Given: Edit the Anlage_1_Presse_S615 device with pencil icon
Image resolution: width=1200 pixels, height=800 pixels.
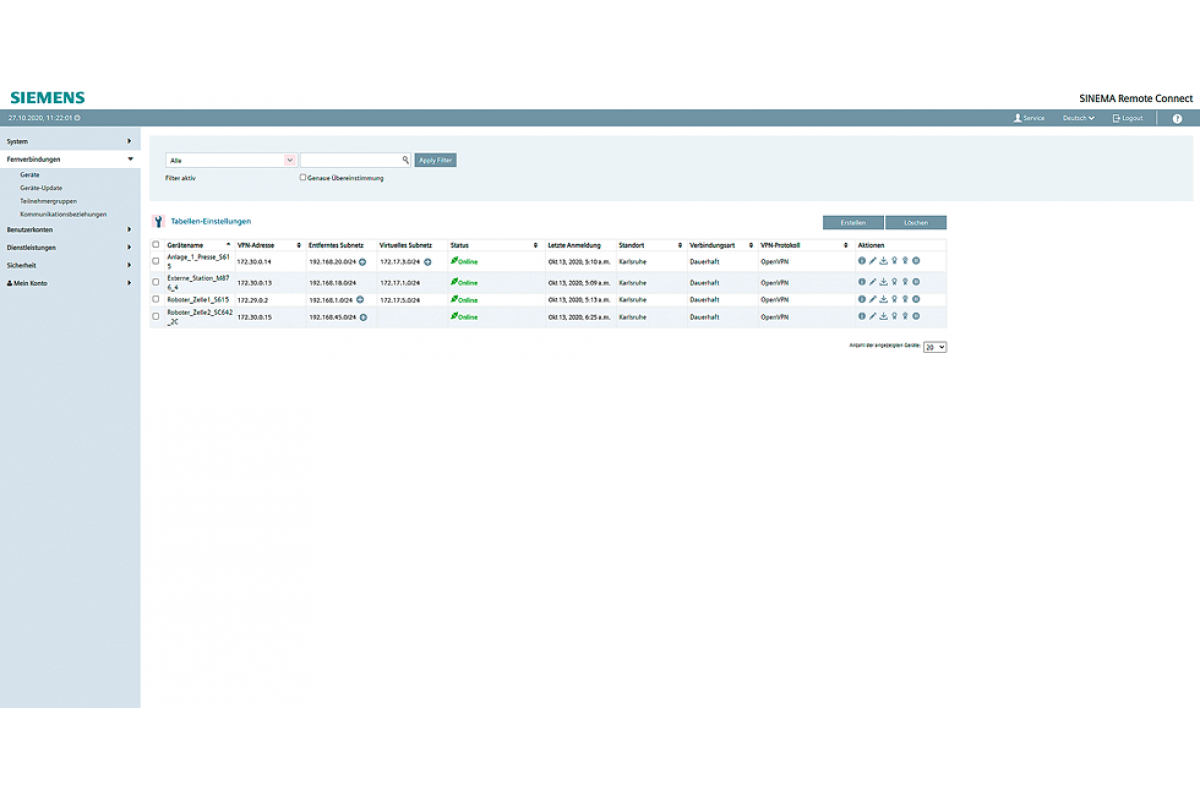Looking at the screenshot, I should pos(872,261).
